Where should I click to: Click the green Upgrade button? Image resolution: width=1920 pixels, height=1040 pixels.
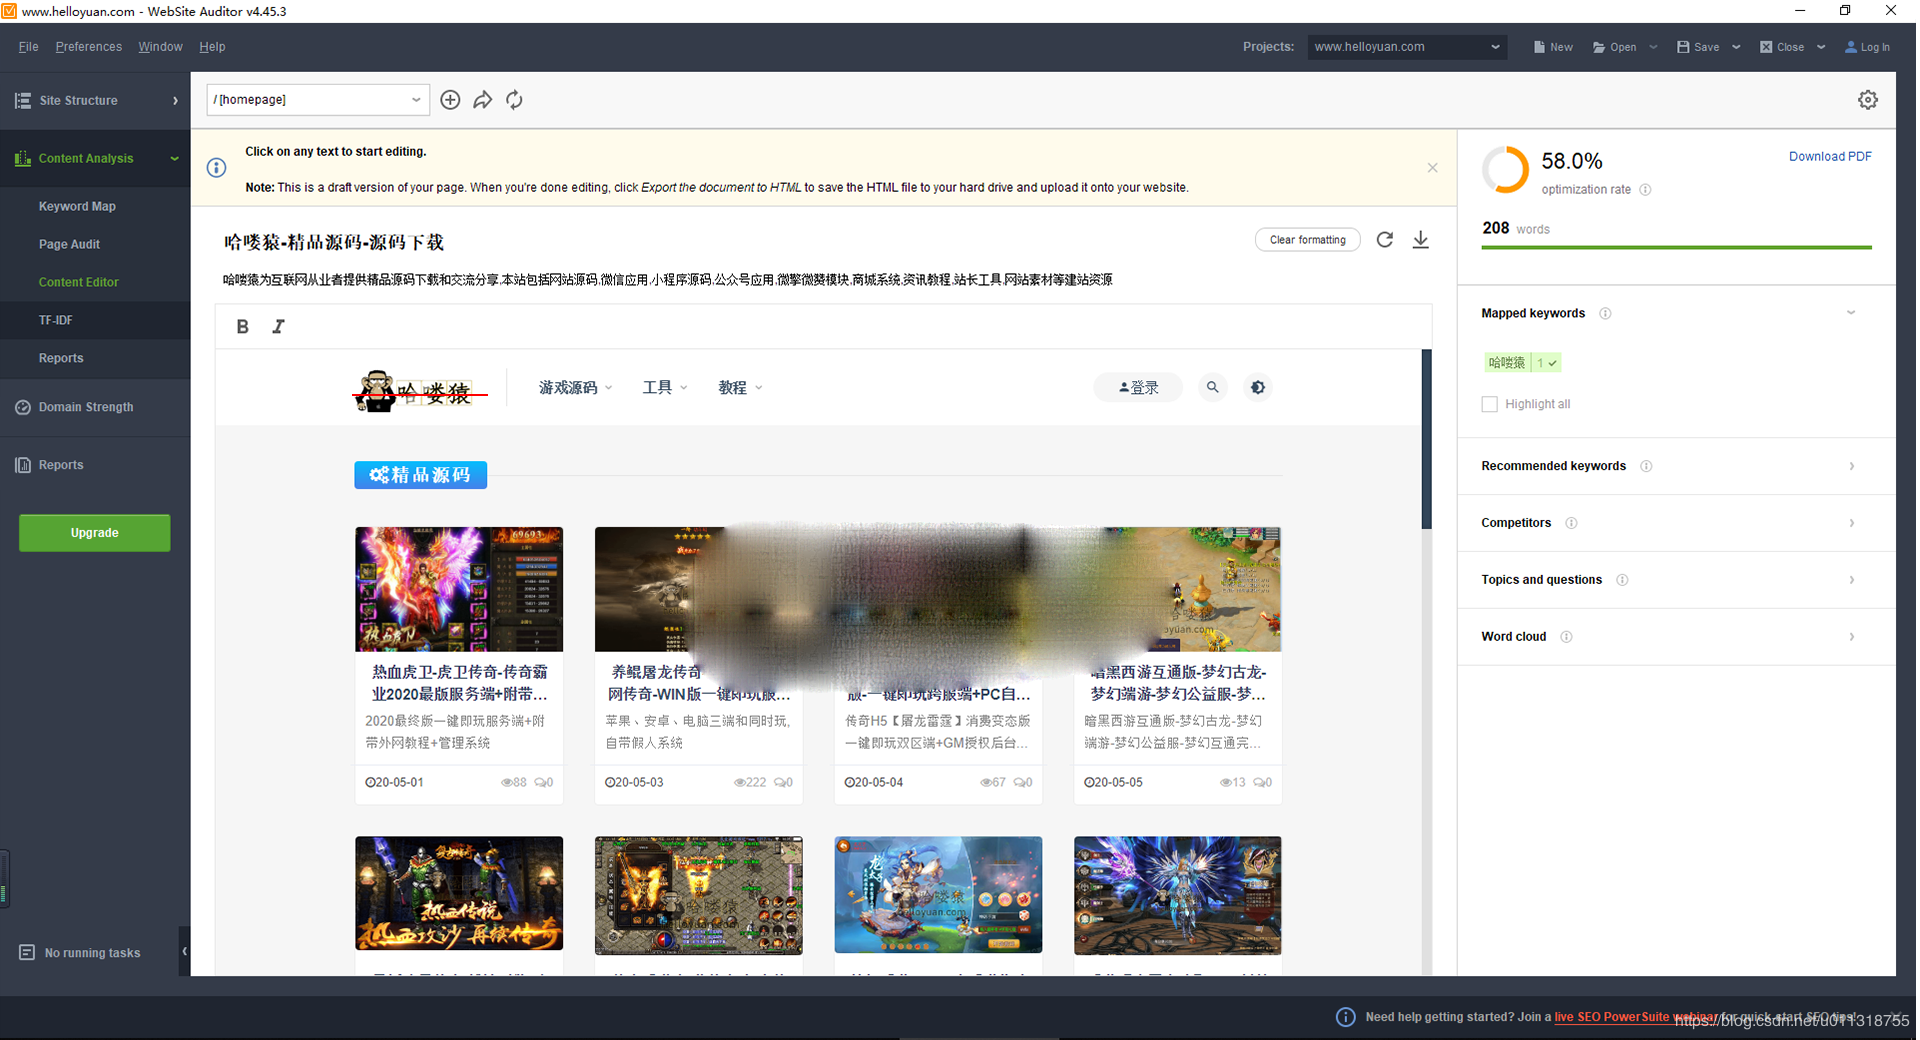pyautogui.click(x=94, y=533)
